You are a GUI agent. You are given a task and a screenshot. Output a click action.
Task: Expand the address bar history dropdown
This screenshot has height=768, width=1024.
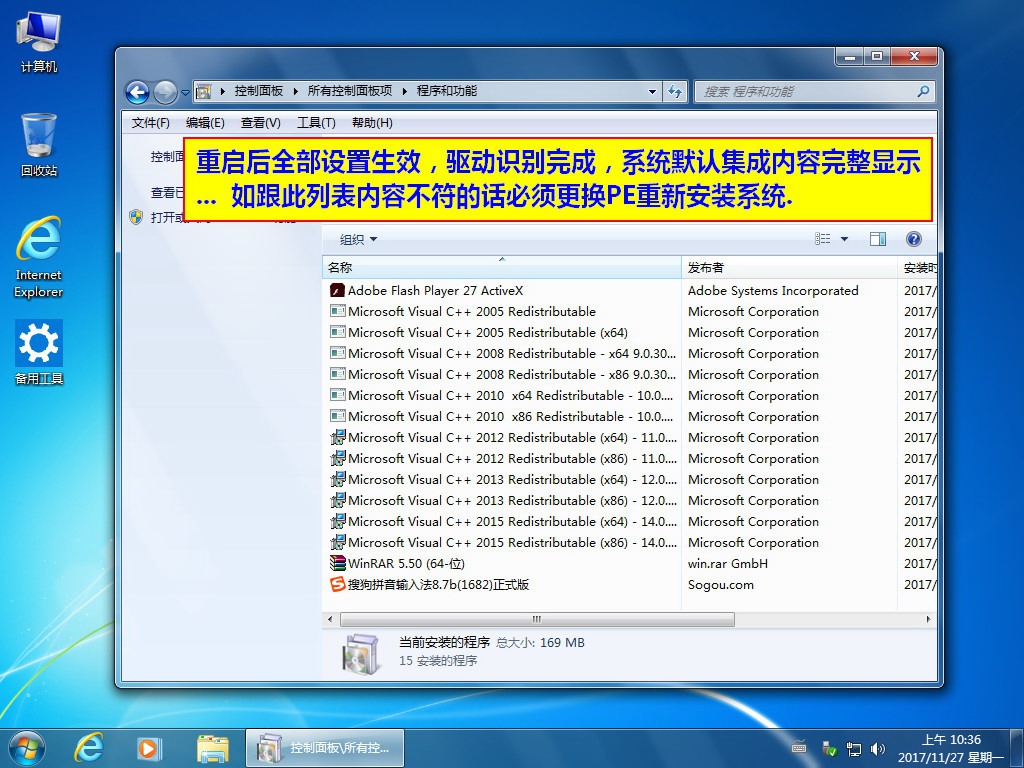[x=652, y=91]
